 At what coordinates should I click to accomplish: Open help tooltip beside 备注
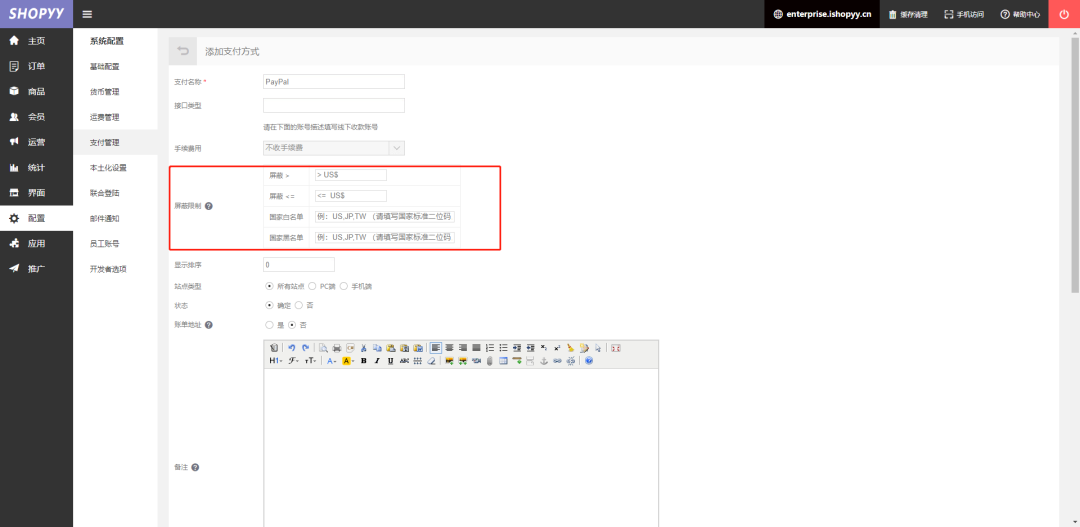click(195, 467)
